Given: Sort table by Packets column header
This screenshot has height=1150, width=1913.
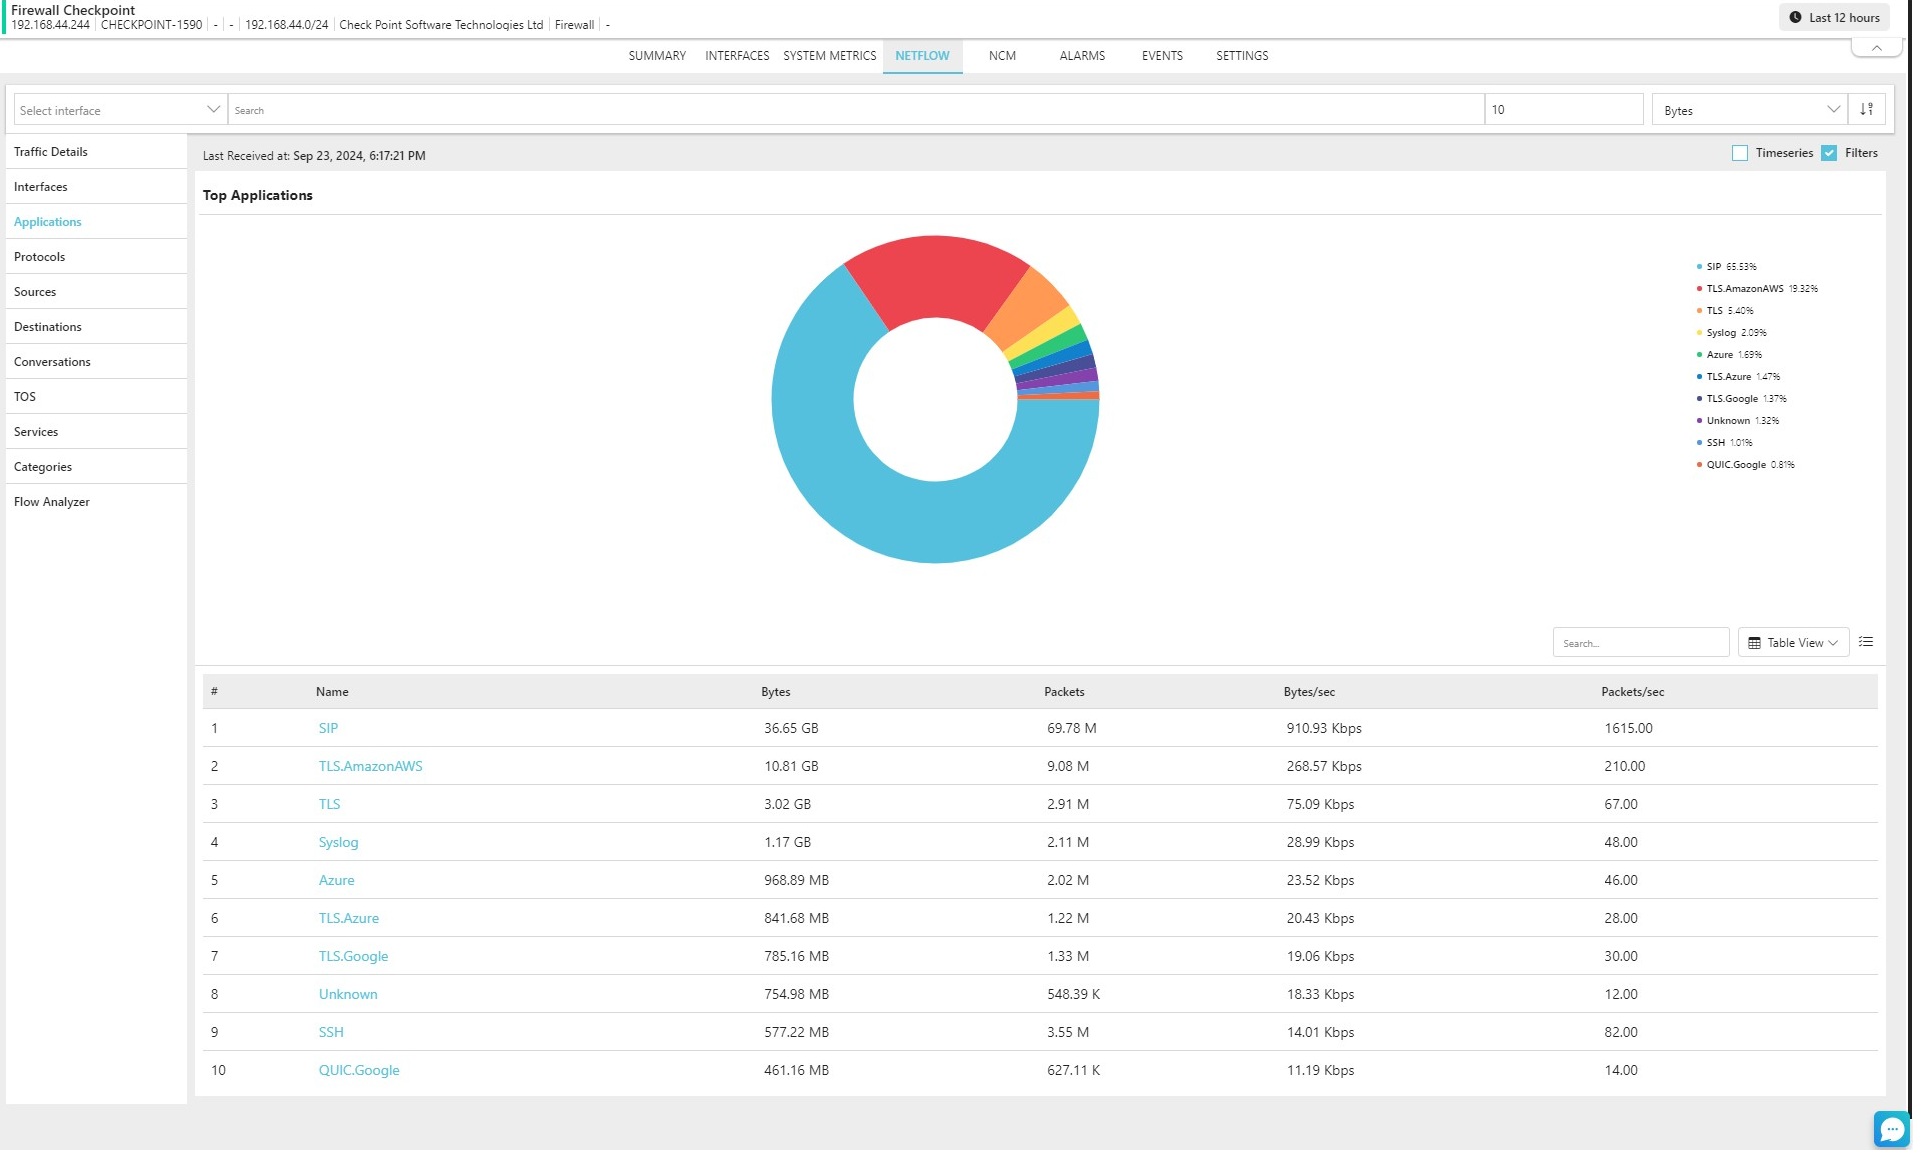Looking at the screenshot, I should tap(1064, 692).
